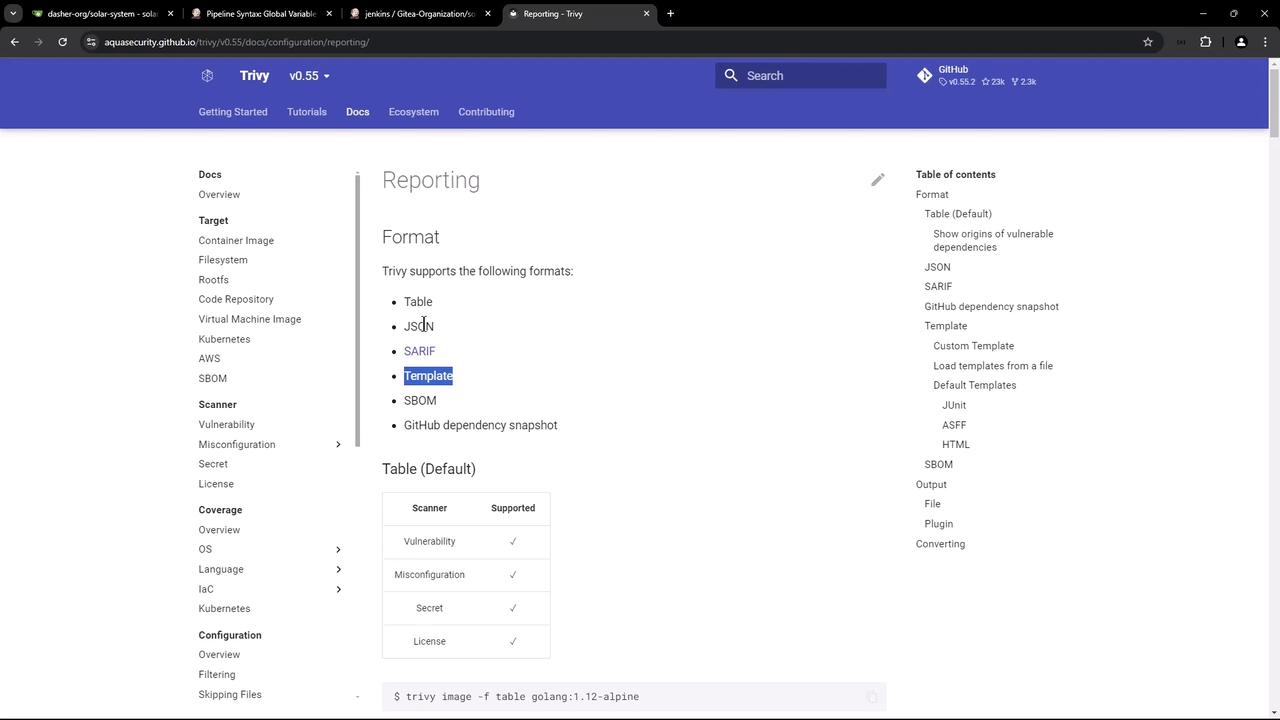1280x720 pixels.
Task: Click the edit page pencil icon
Action: [877, 180]
